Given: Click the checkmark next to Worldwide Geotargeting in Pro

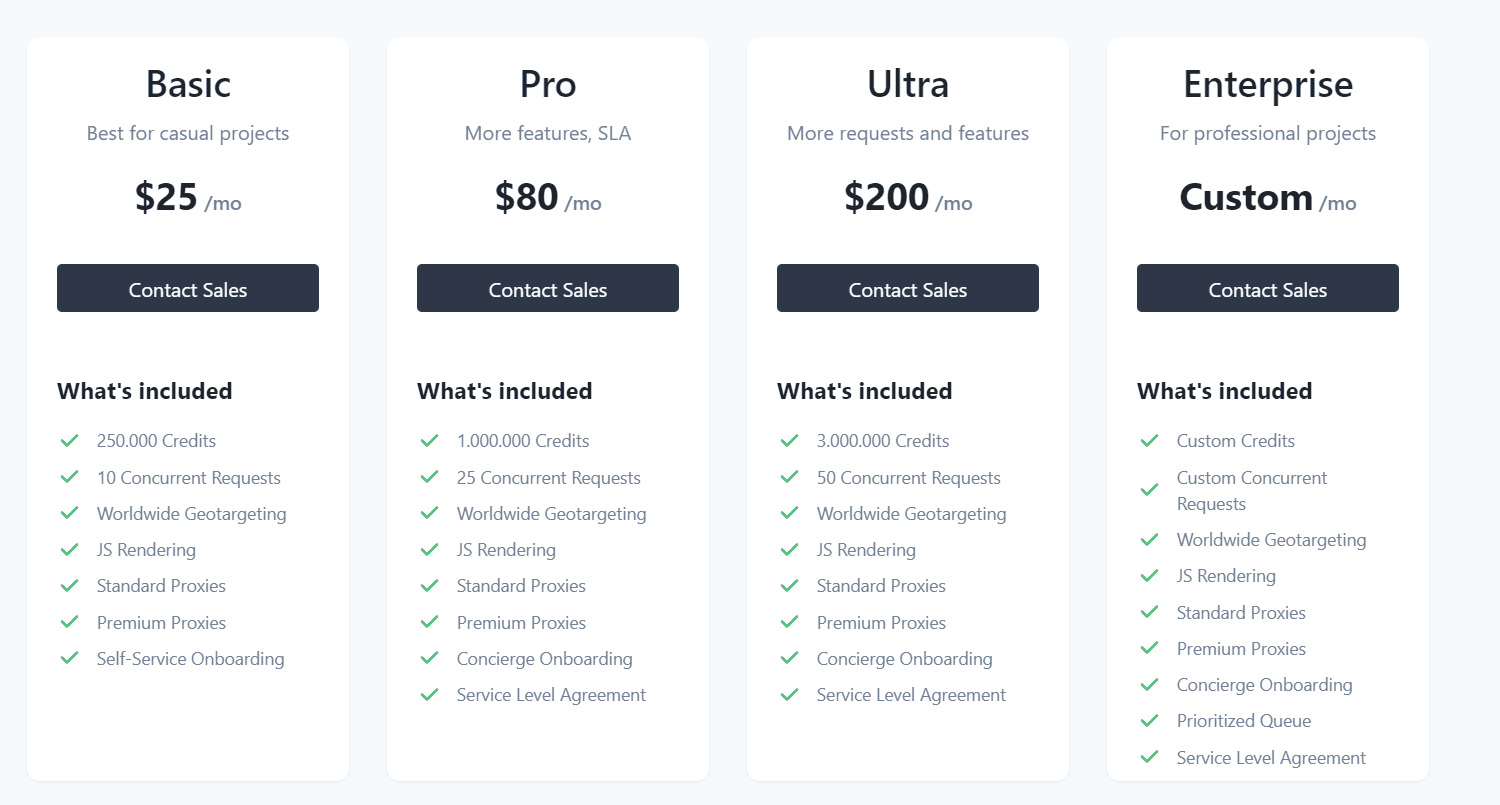Looking at the screenshot, I should [x=430, y=513].
